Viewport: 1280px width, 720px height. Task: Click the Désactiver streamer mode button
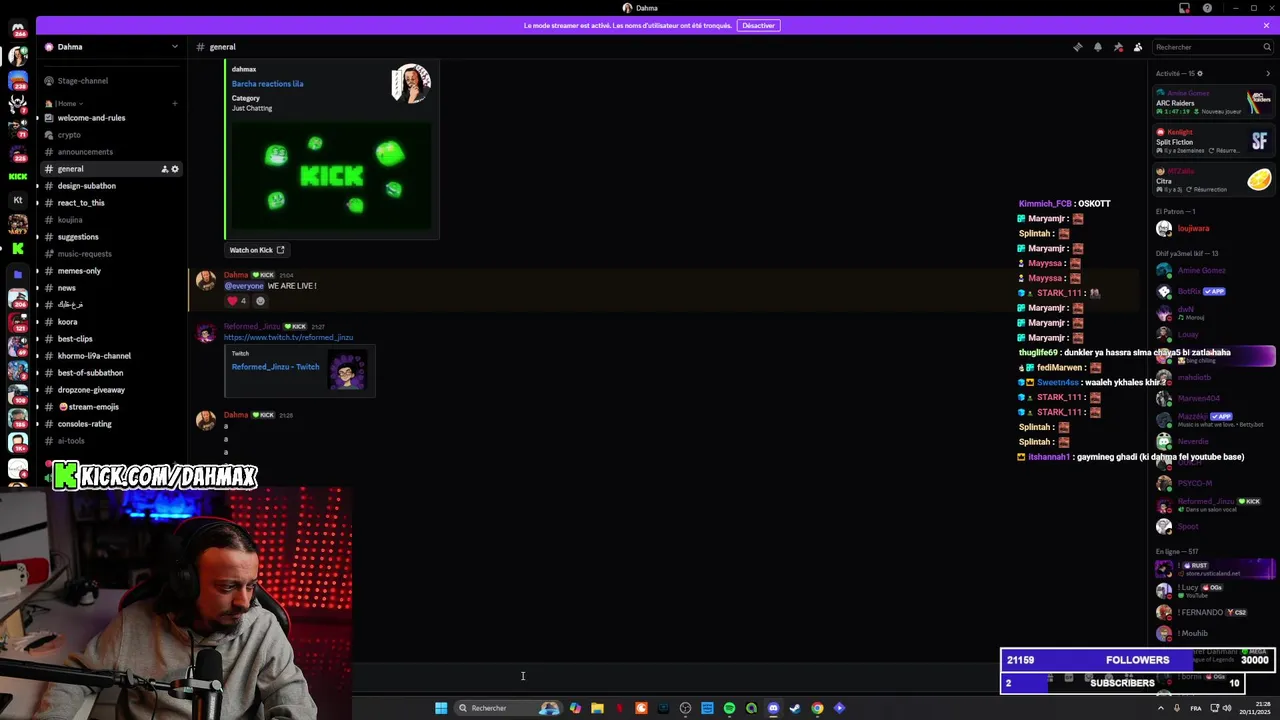coord(758,25)
